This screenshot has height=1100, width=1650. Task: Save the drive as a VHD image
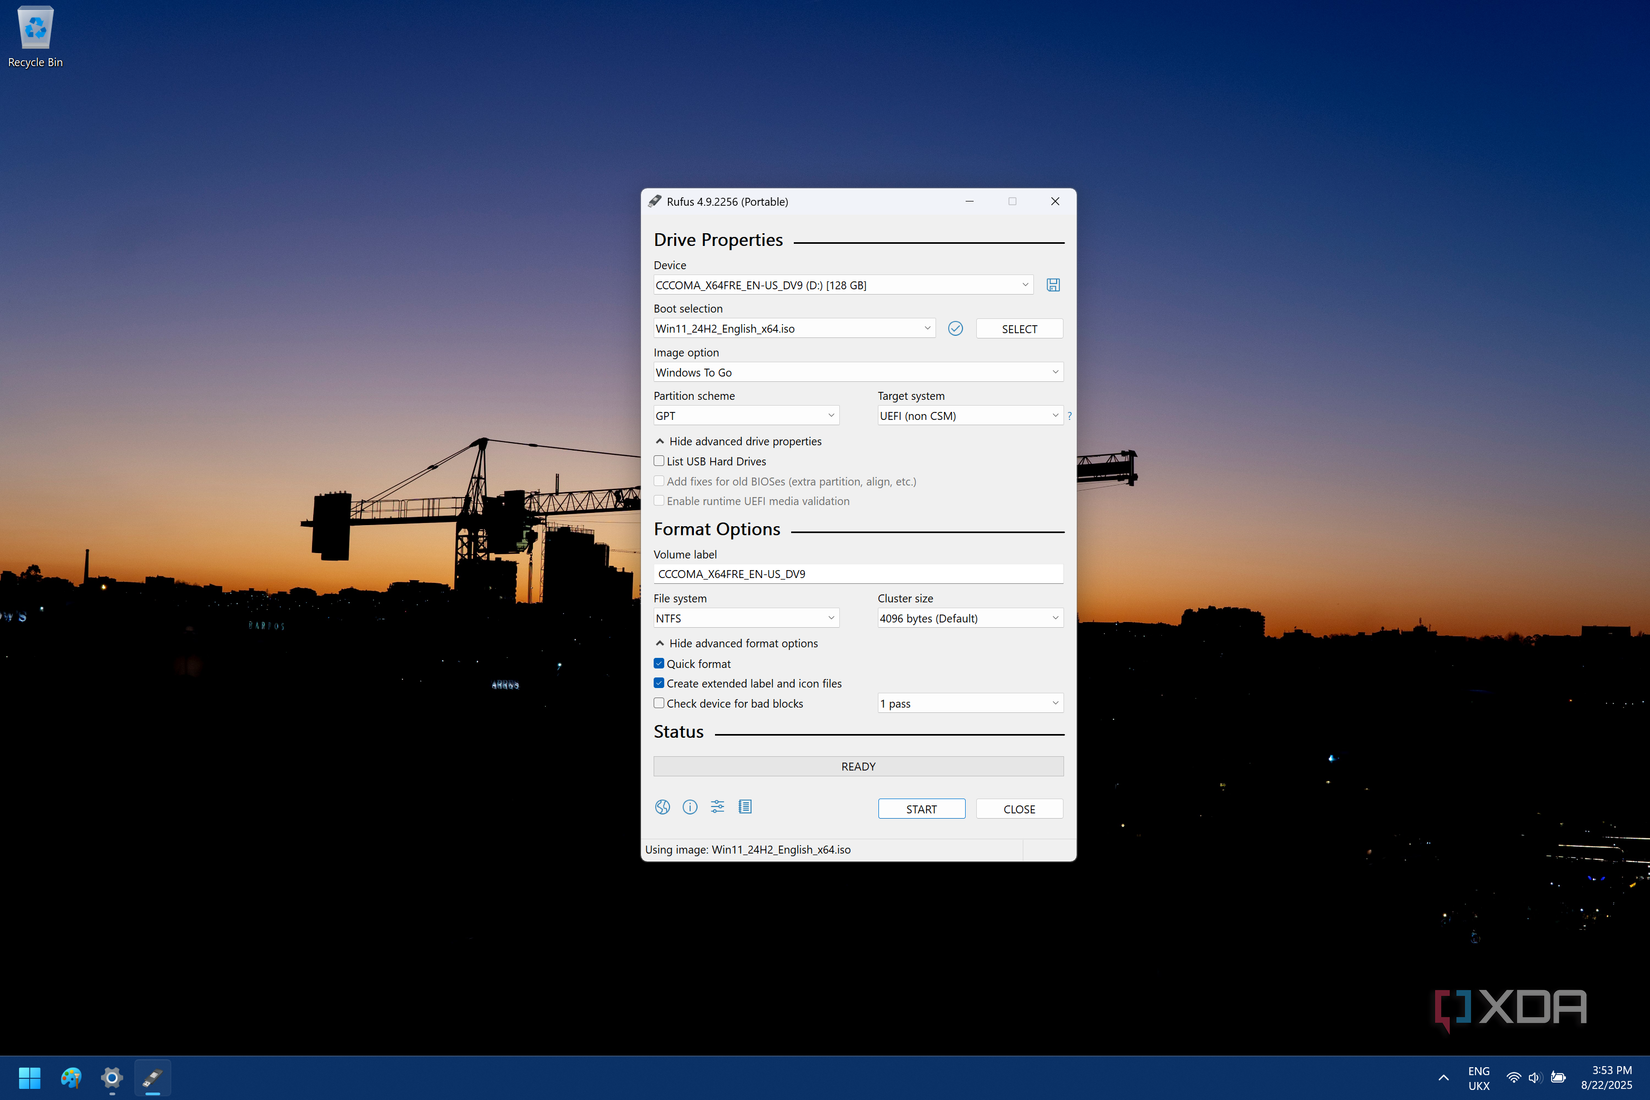click(x=1052, y=284)
